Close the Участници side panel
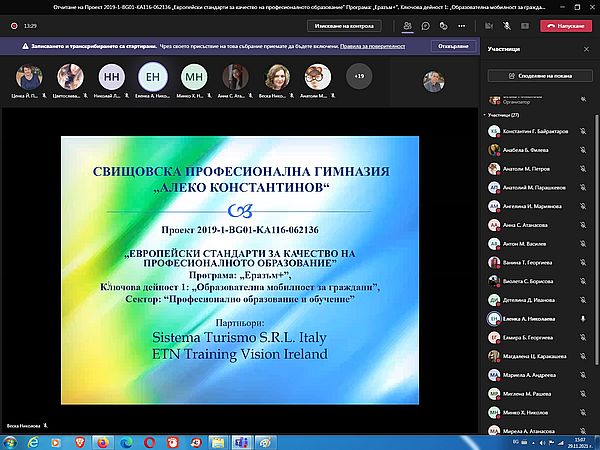The height and width of the screenshot is (450, 600). click(585, 47)
